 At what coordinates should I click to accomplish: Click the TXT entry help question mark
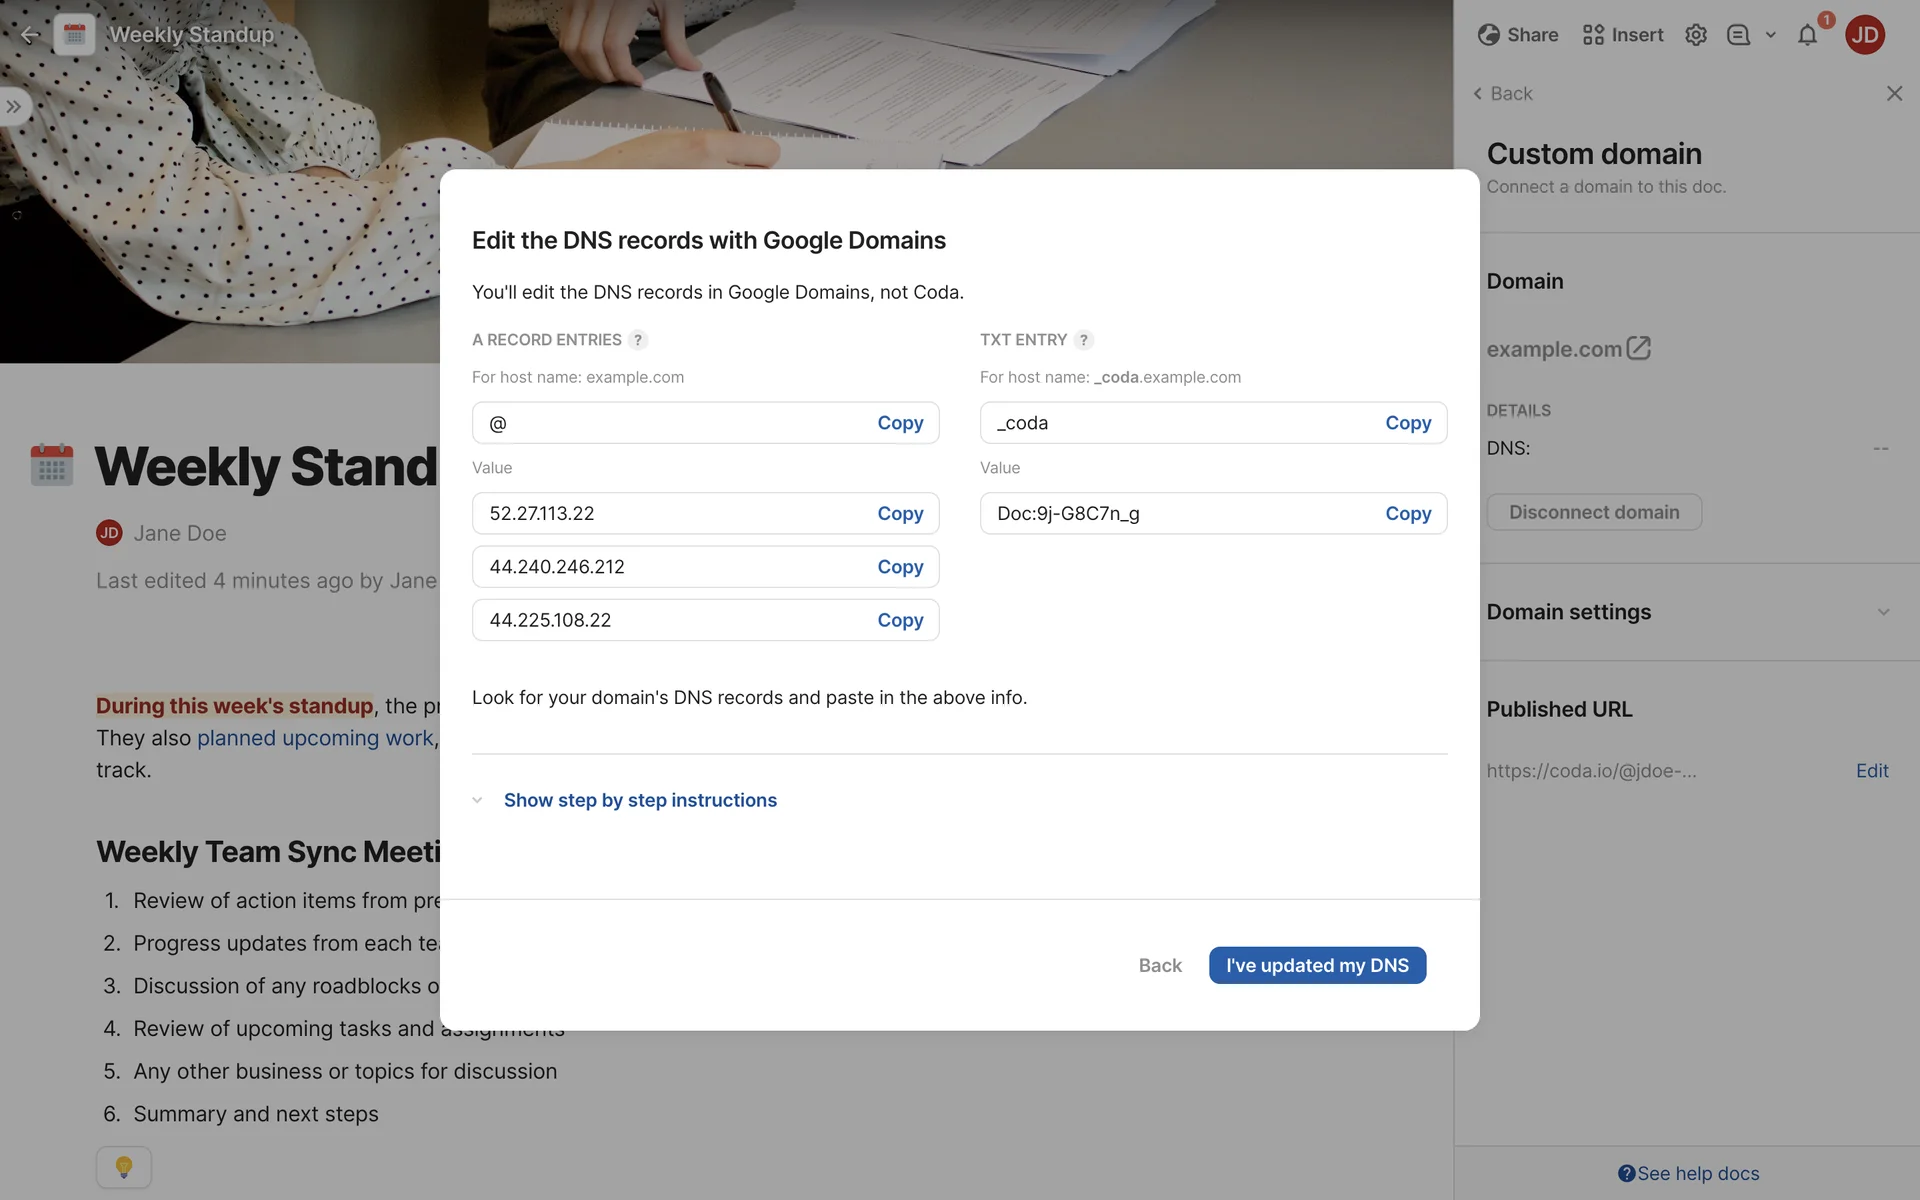[x=1084, y=340]
